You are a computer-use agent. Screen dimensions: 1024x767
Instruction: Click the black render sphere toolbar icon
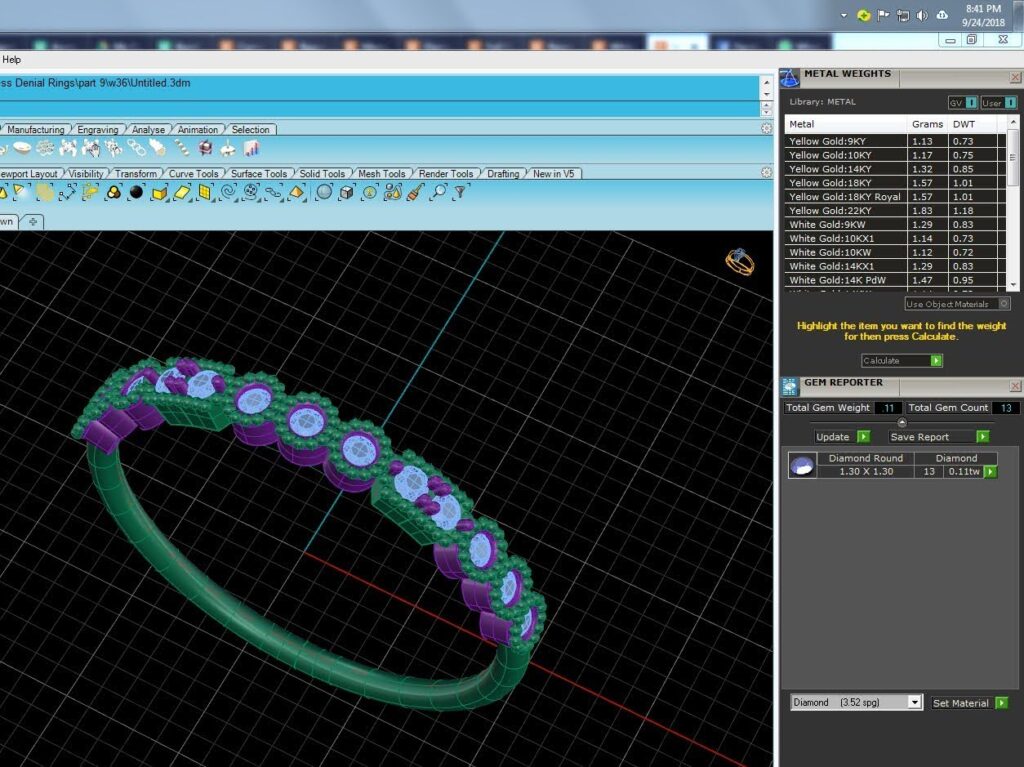pos(136,192)
